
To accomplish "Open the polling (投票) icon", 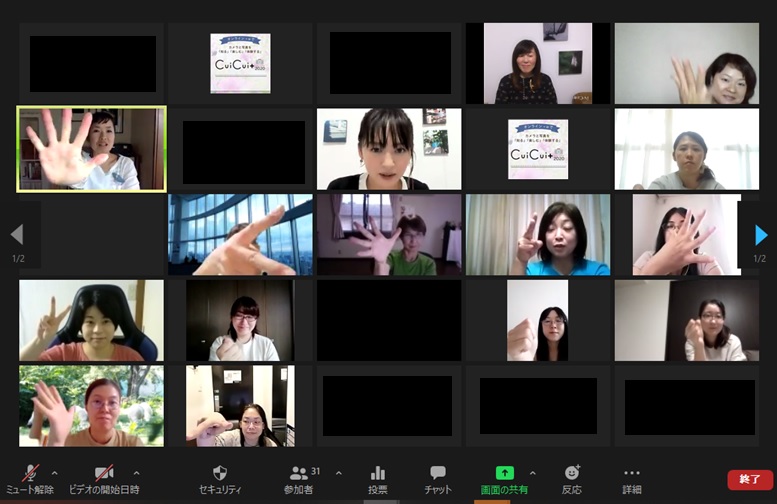I will [x=377, y=476].
